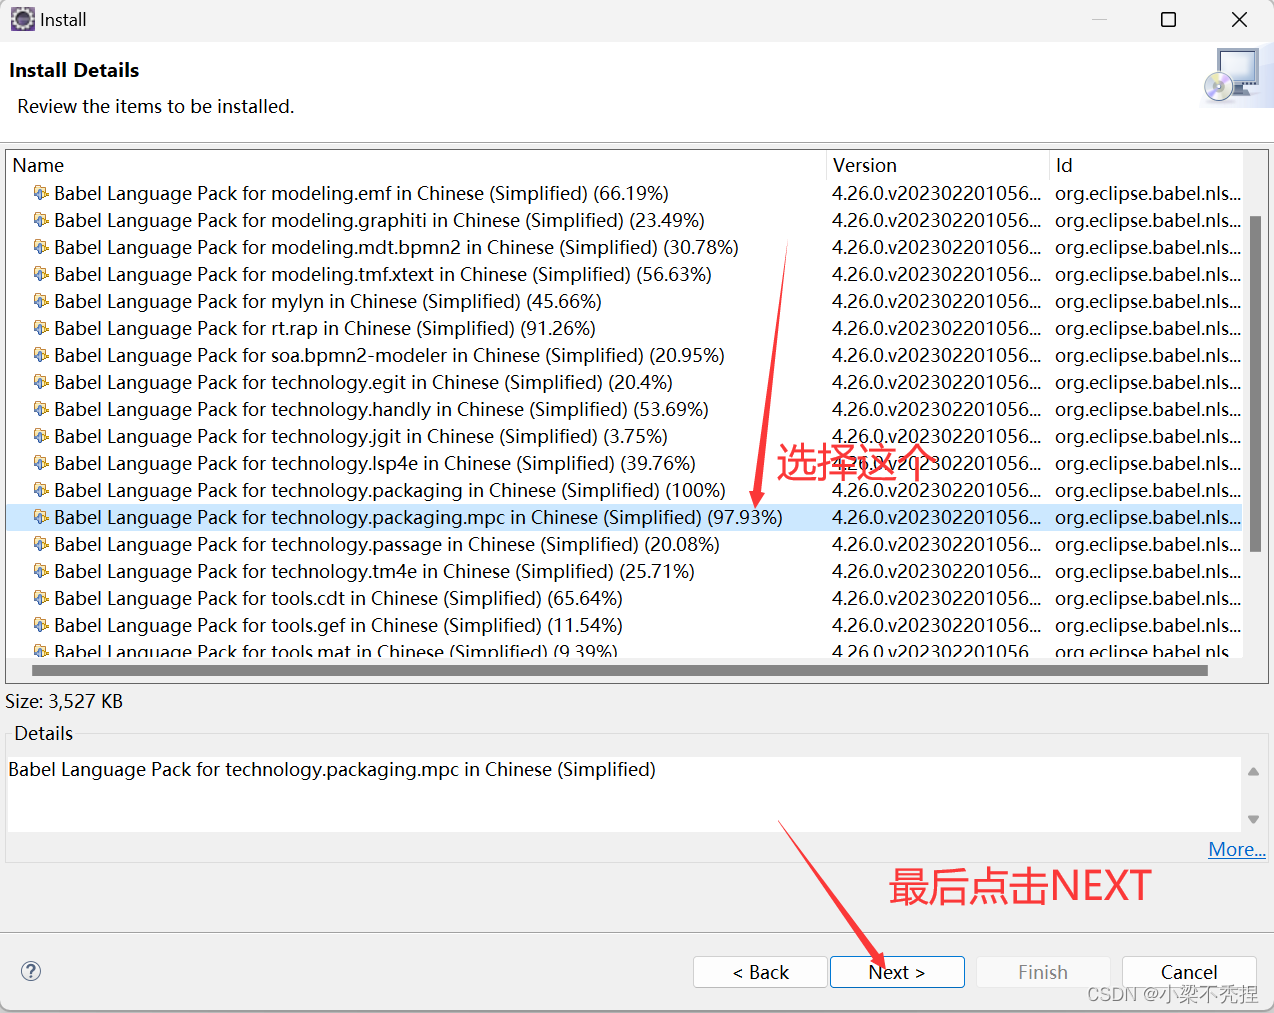Screen dimensions: 1274x1013
Task: Cancel the install wizard
Action: click(1189, 972)
